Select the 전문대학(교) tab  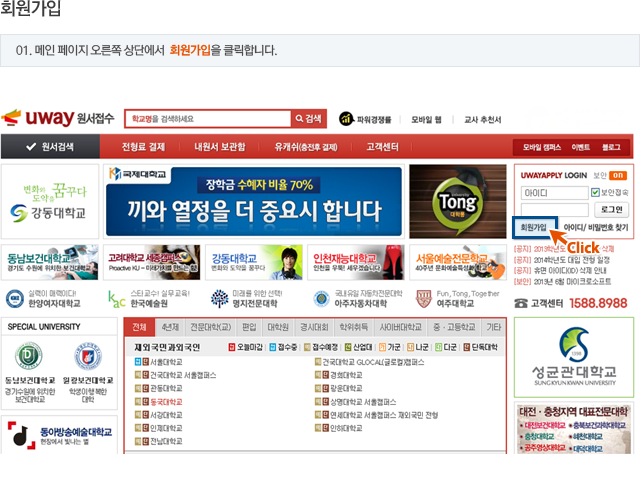[211, 327]
